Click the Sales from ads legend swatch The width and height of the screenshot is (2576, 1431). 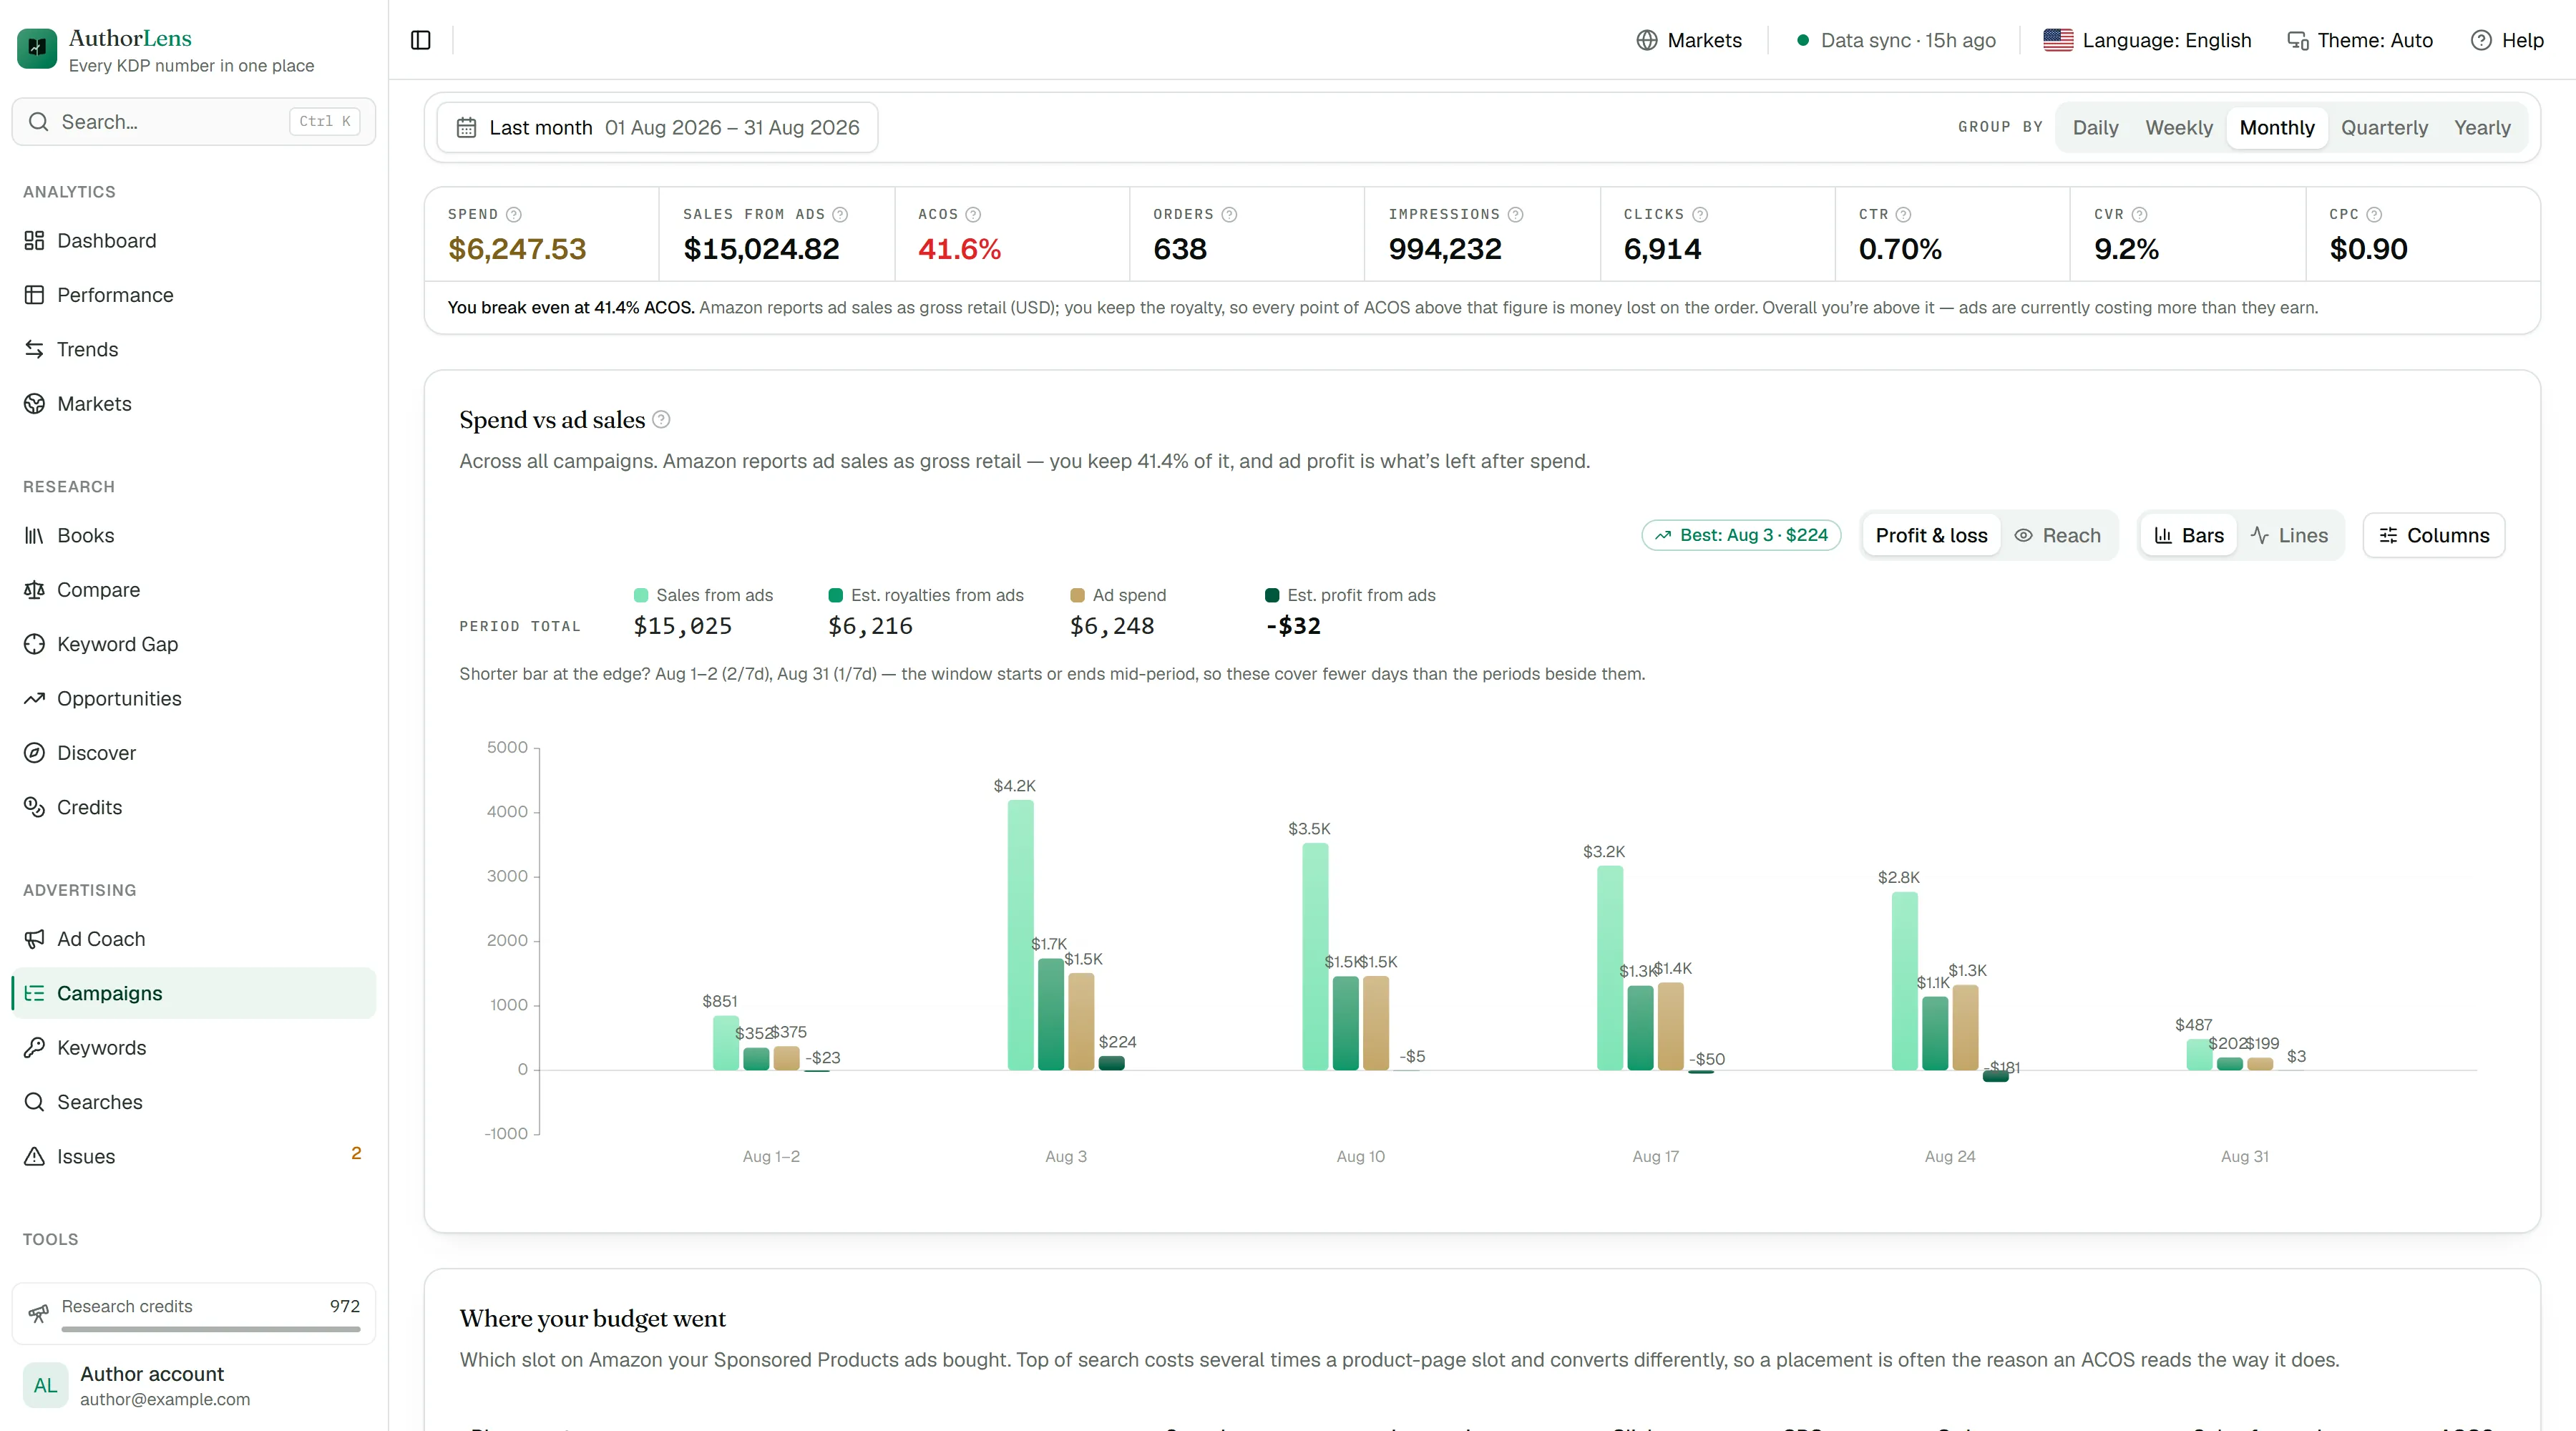tap(641, 595)
